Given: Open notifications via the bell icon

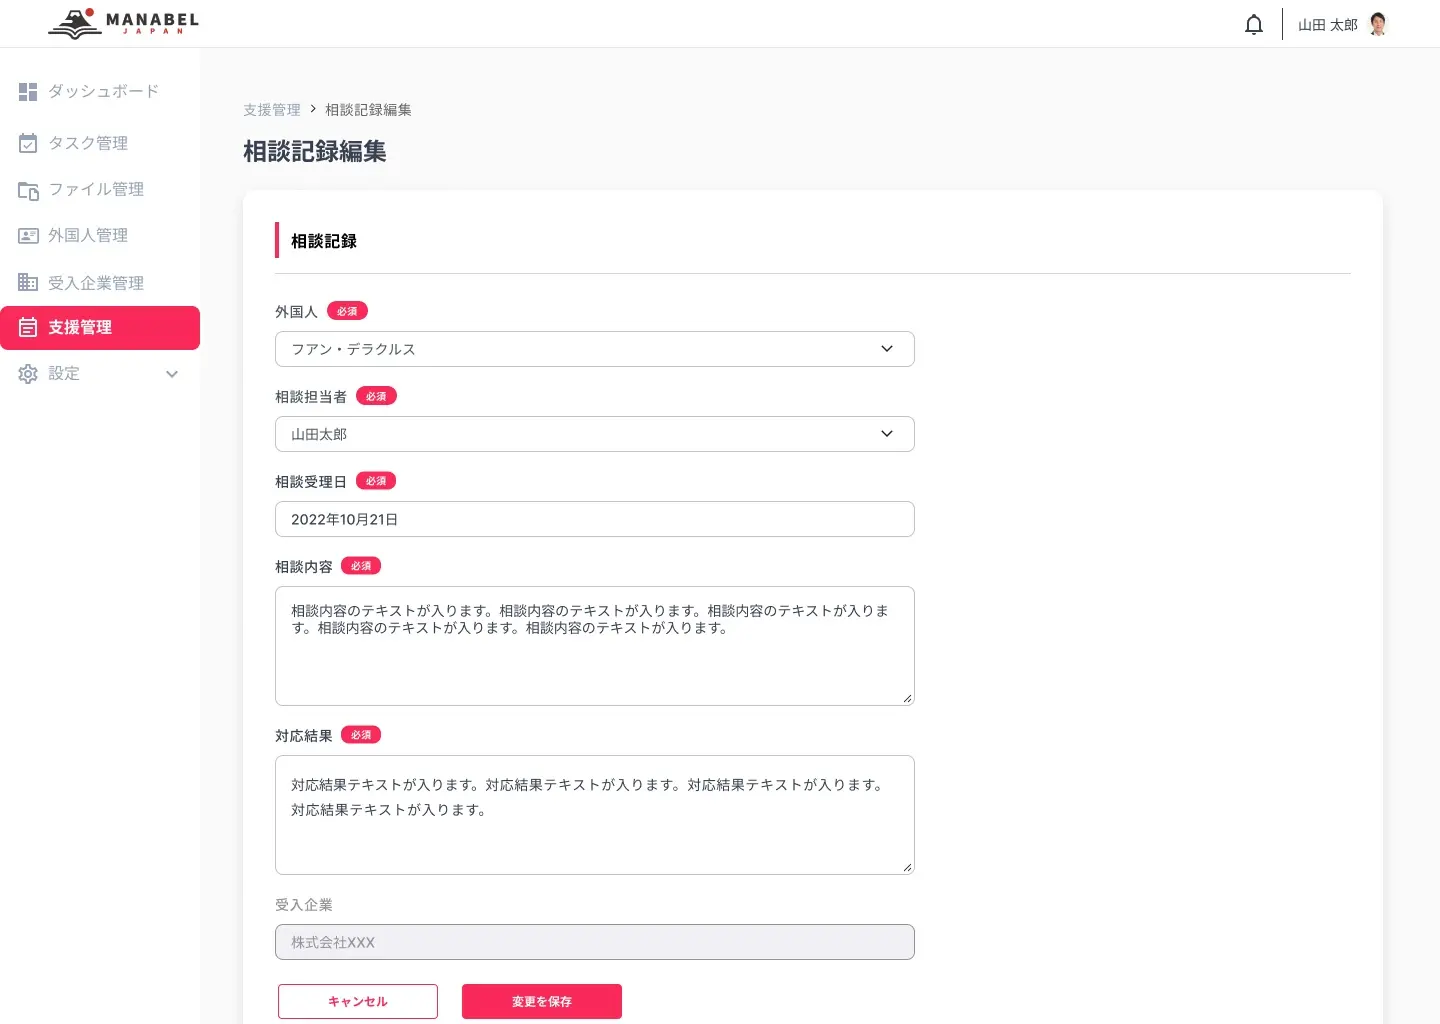Looking at the screenshot, I should click(x=1253, y=24).
